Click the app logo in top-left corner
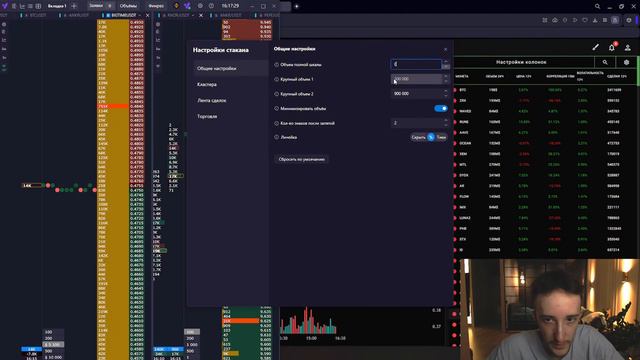 click(x=4, y=6)
